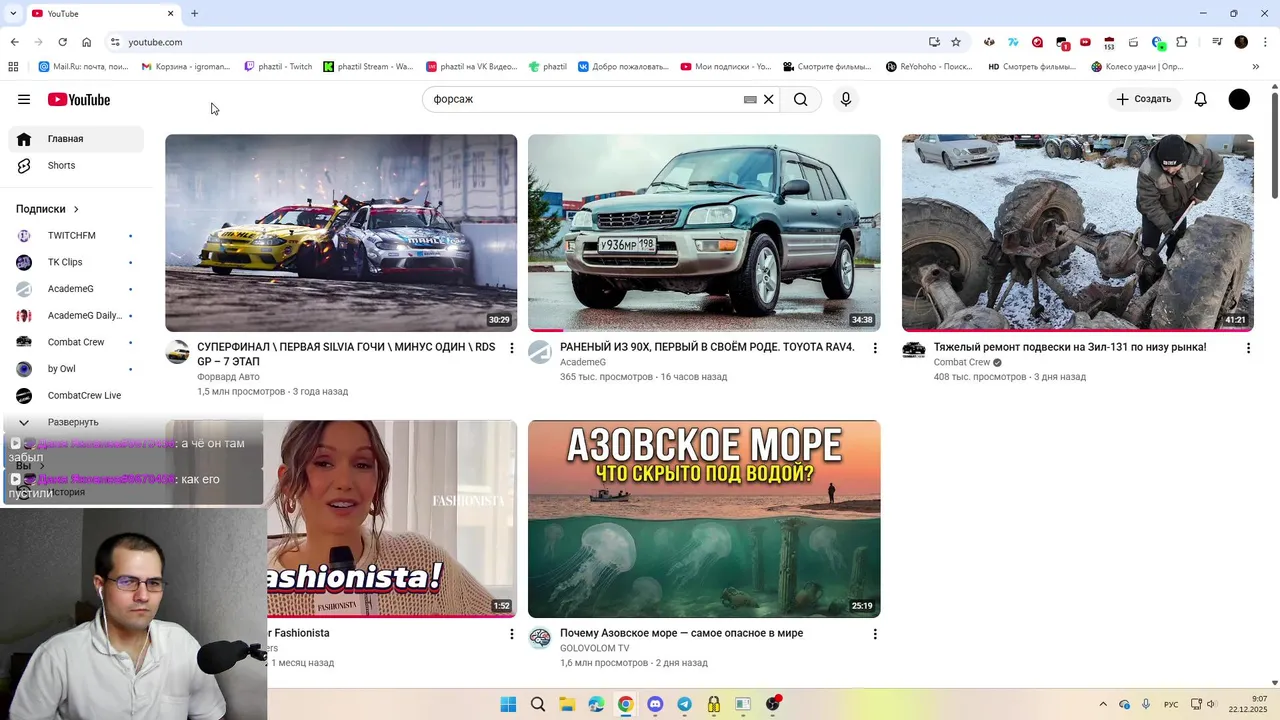1280x720 pixels.
Task: Open Telegram from taskbar
Action: (x=684, y=704)
